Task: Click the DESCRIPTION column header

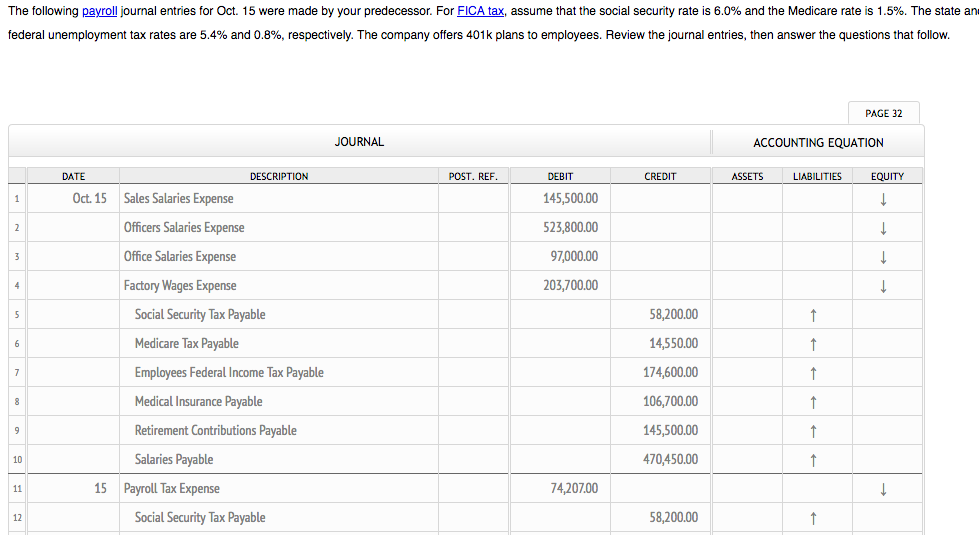Action: click(x=279, y=177)
